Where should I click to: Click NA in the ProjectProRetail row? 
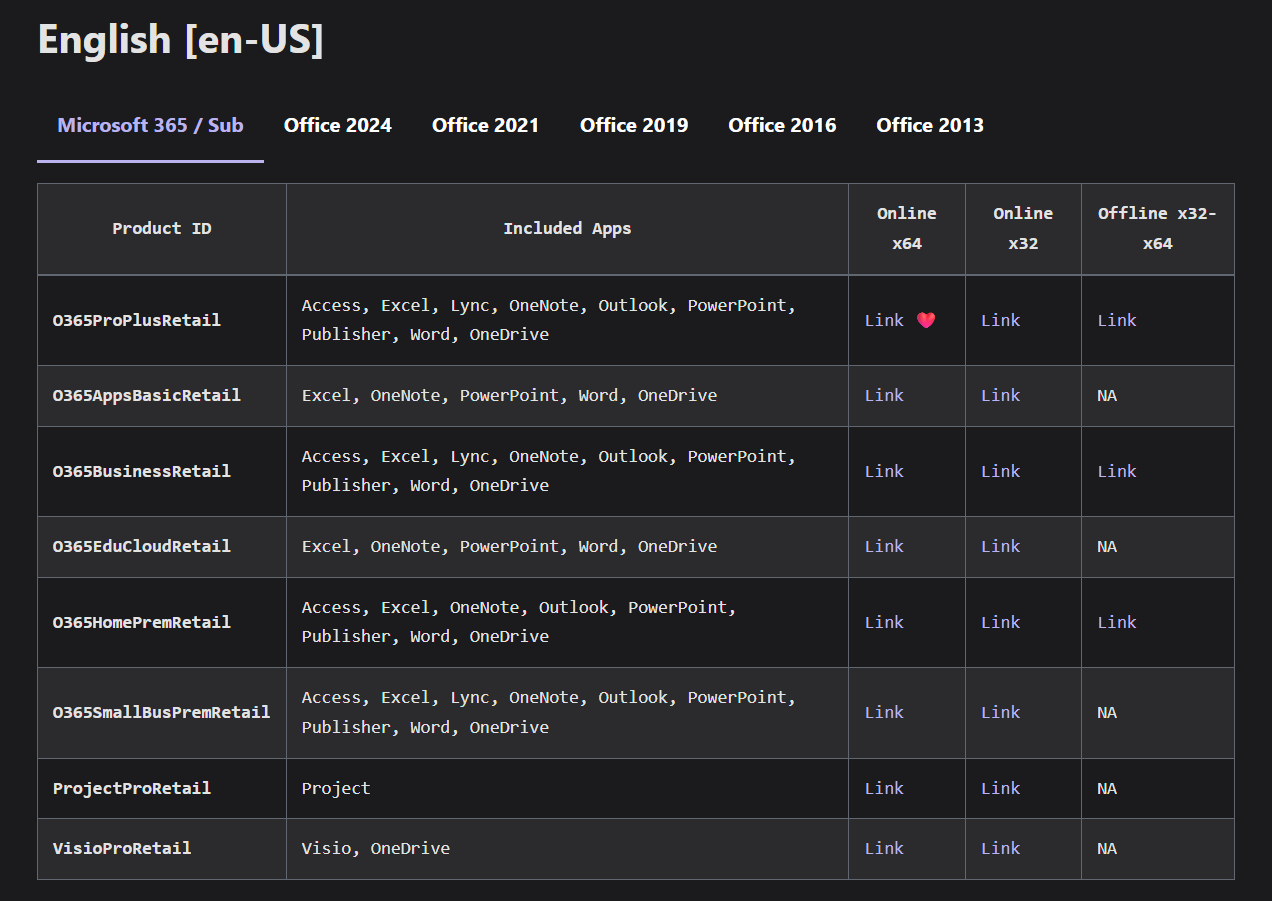[1107, 788]
